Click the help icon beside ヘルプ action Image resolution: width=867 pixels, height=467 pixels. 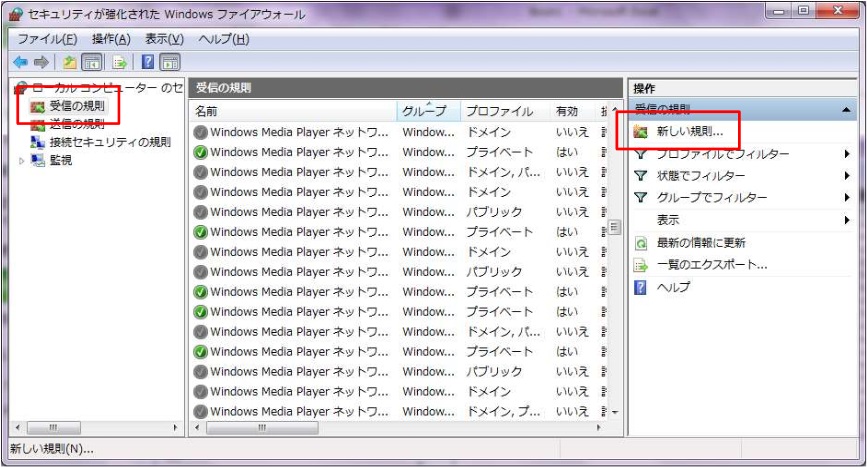(640, 287)
